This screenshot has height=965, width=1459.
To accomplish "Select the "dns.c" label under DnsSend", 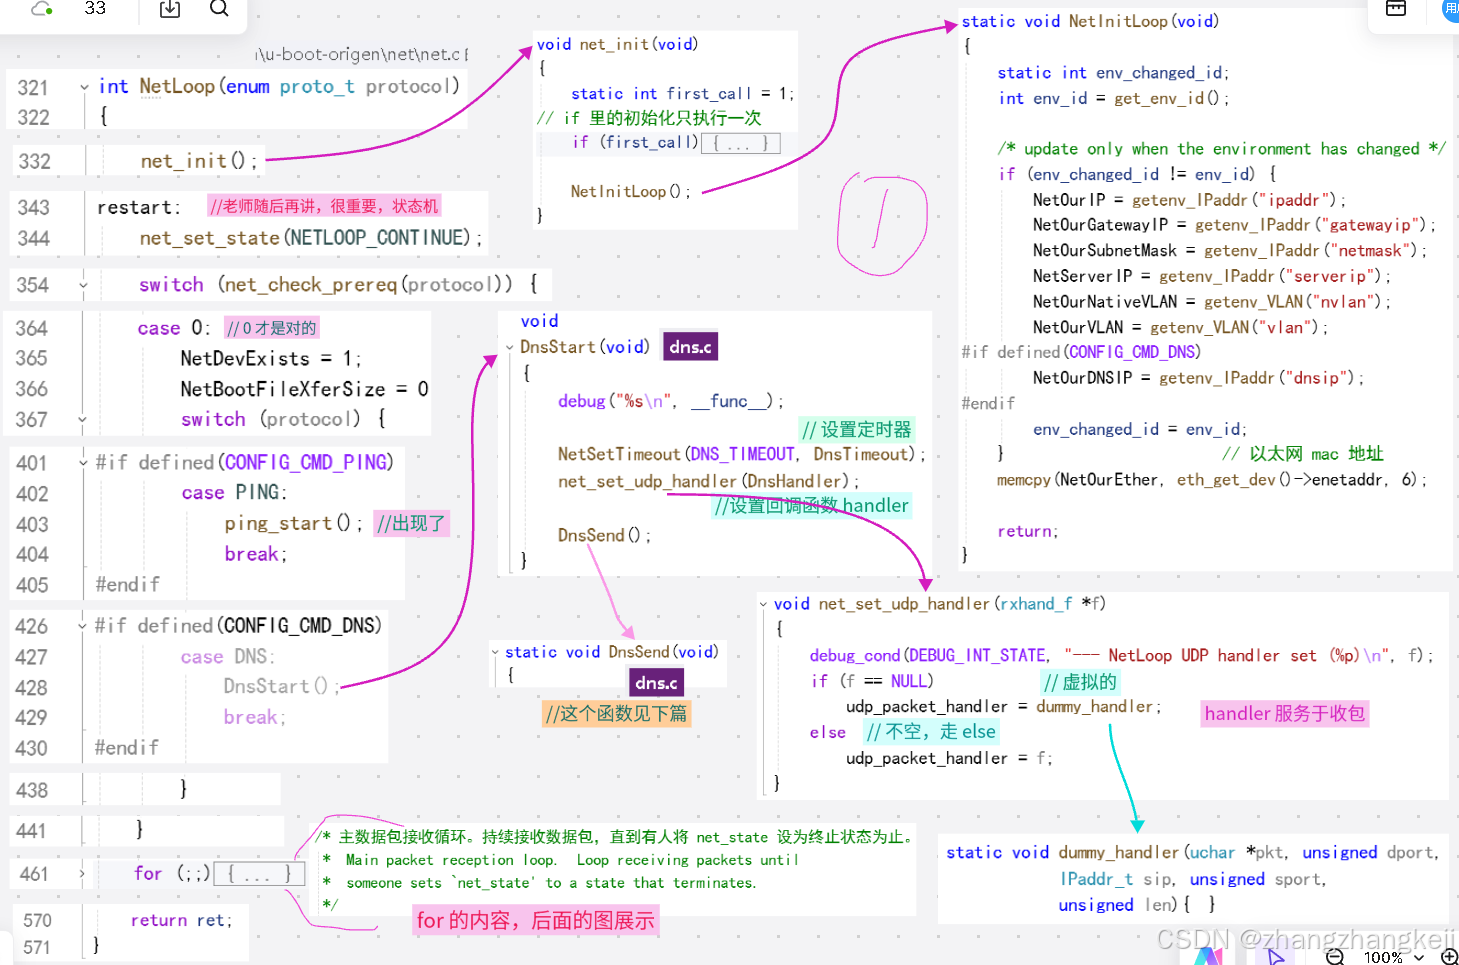I will 656,682.
